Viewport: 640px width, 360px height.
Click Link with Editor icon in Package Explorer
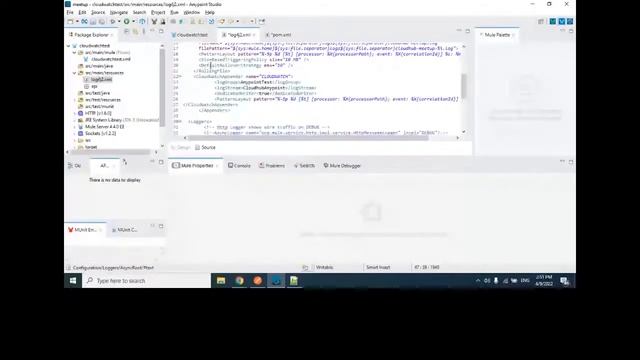[x=135, y=31]
